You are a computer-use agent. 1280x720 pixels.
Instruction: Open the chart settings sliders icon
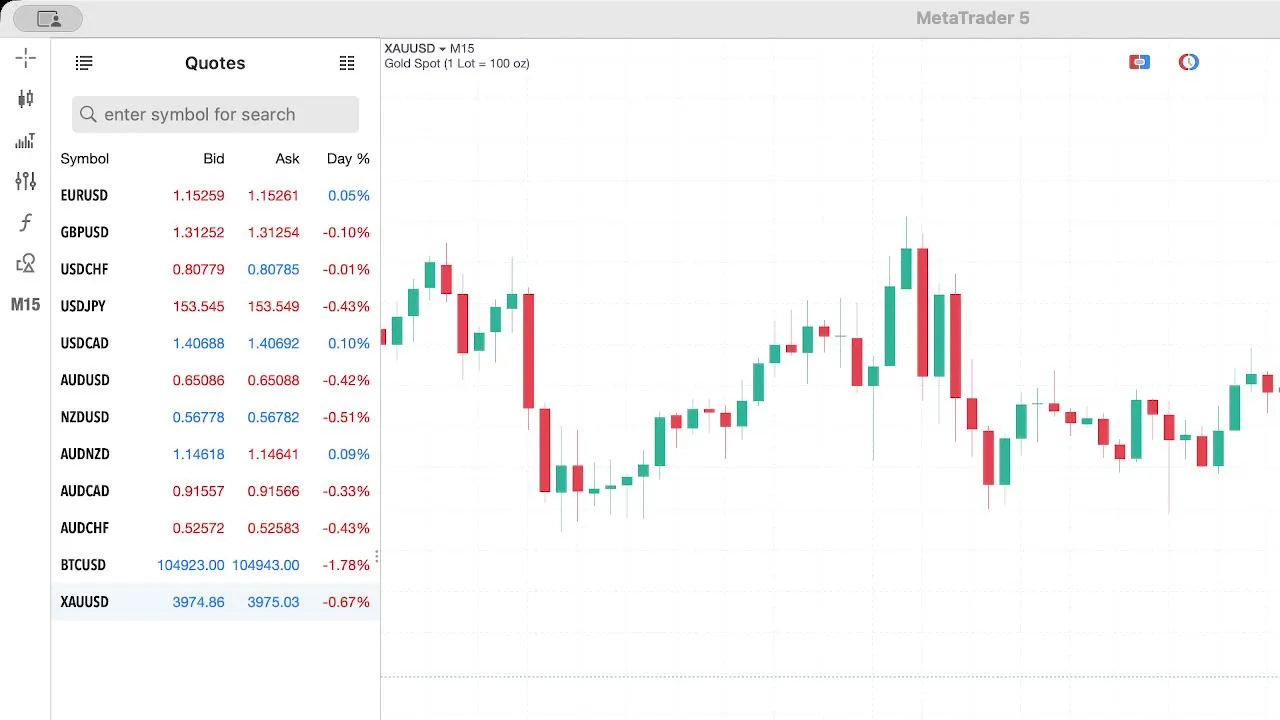coord(26,181)
